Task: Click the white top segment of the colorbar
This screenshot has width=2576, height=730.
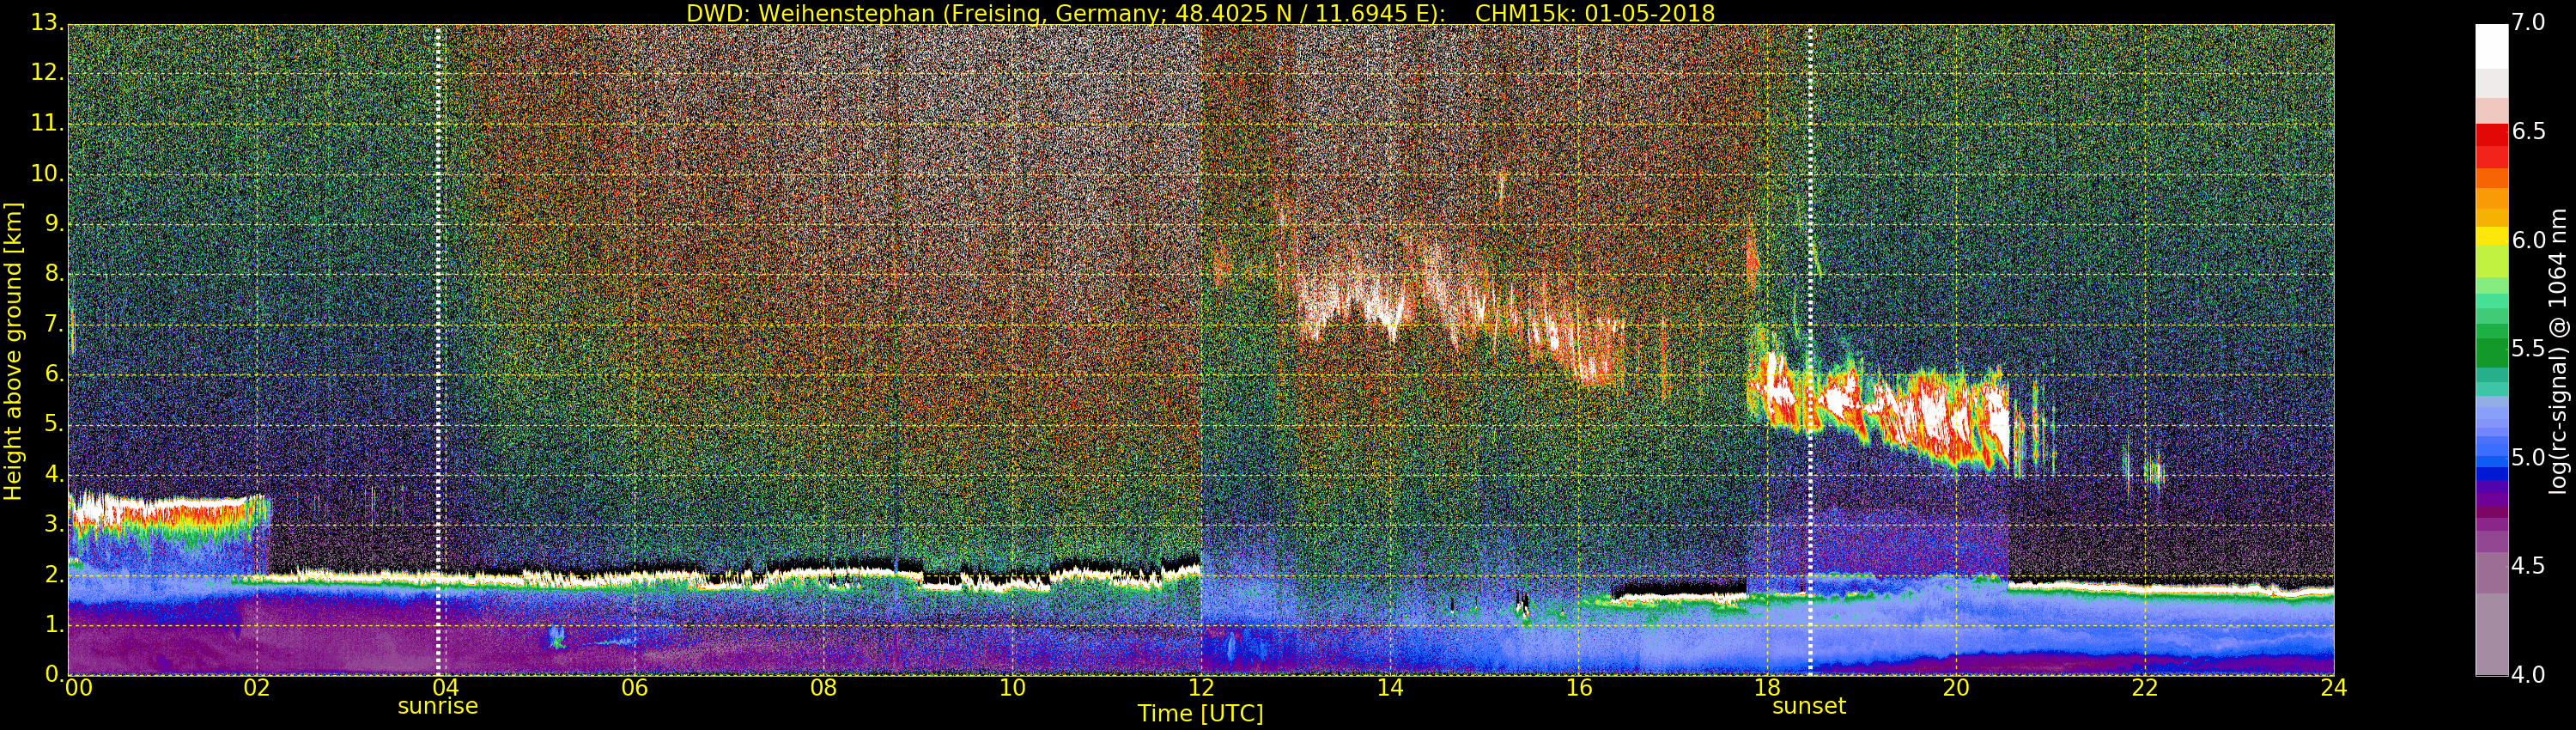Action: click(x=2491, y=45)
